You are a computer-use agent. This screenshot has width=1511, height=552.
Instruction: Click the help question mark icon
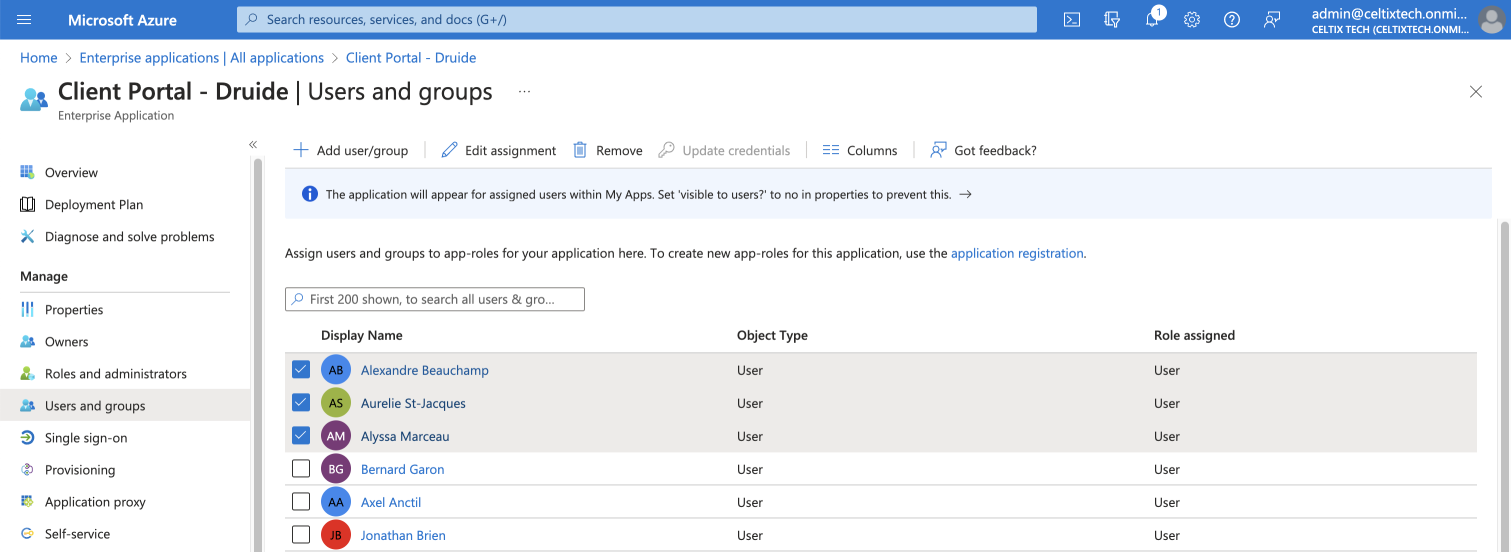(1232, 19)
